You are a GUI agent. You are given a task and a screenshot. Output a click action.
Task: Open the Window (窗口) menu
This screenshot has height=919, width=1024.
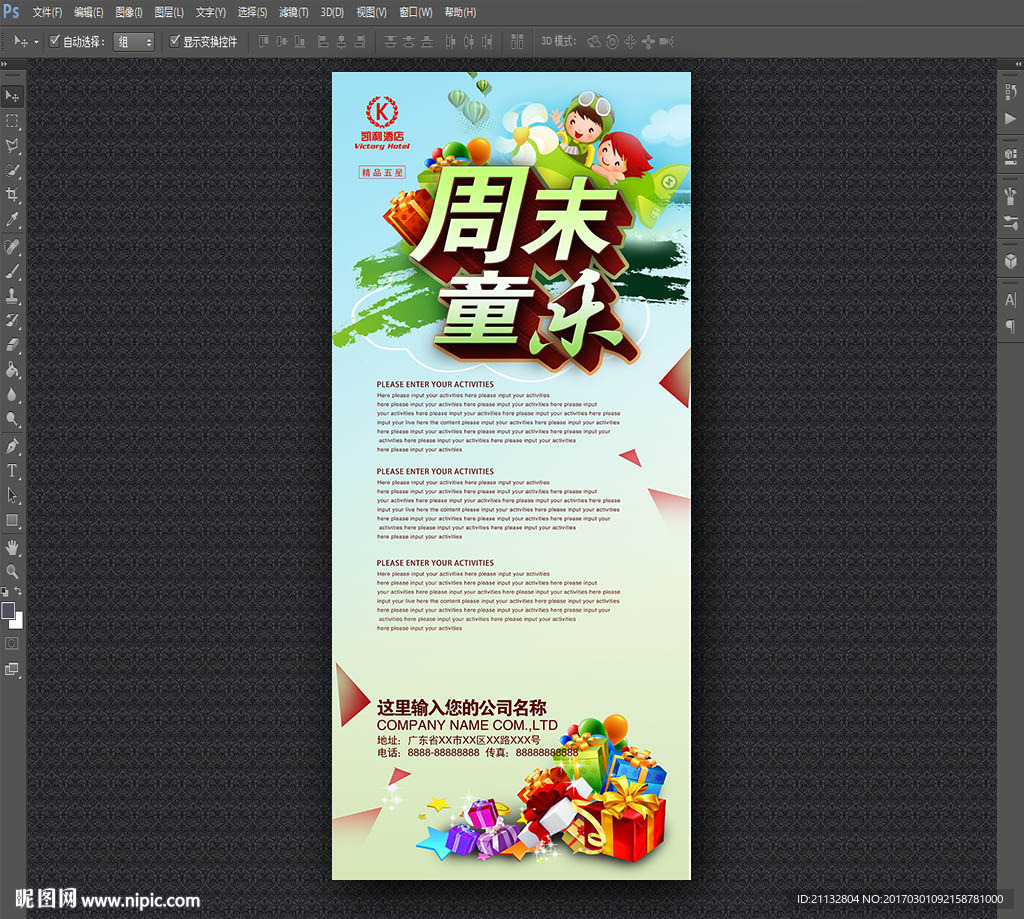click(x=416, y=12)
